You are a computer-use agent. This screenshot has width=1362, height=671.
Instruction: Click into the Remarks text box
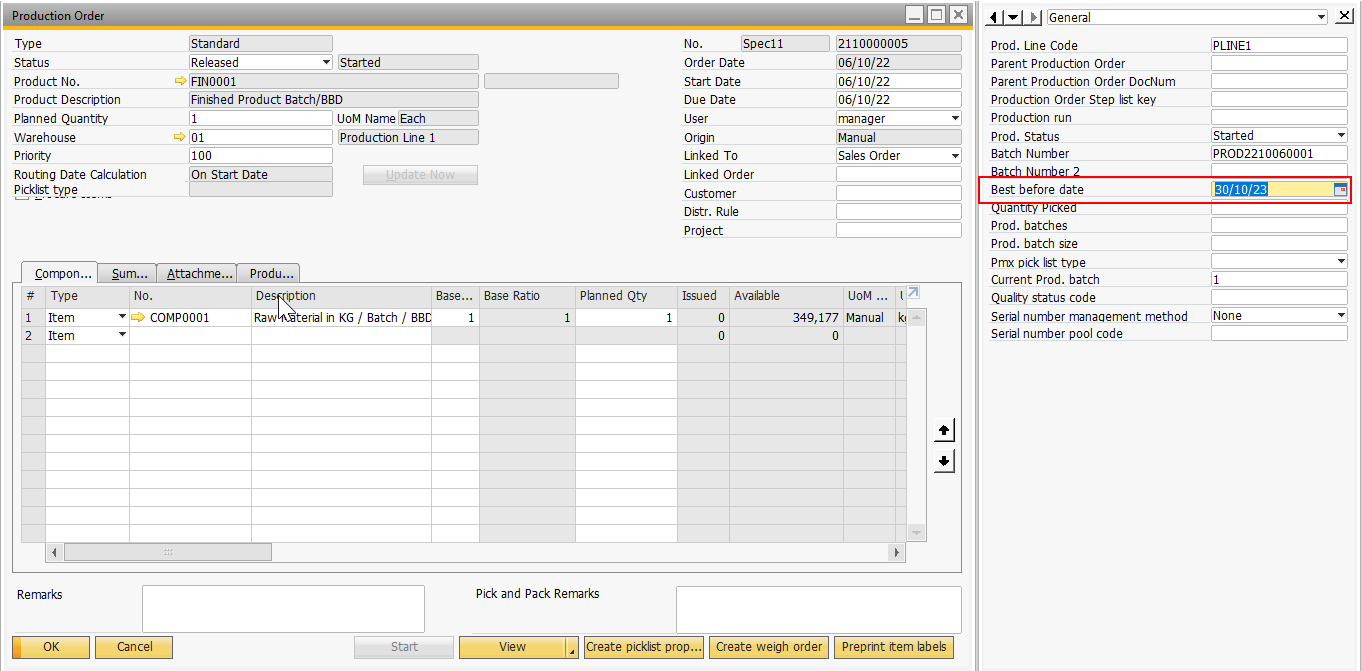click(283, 609)
